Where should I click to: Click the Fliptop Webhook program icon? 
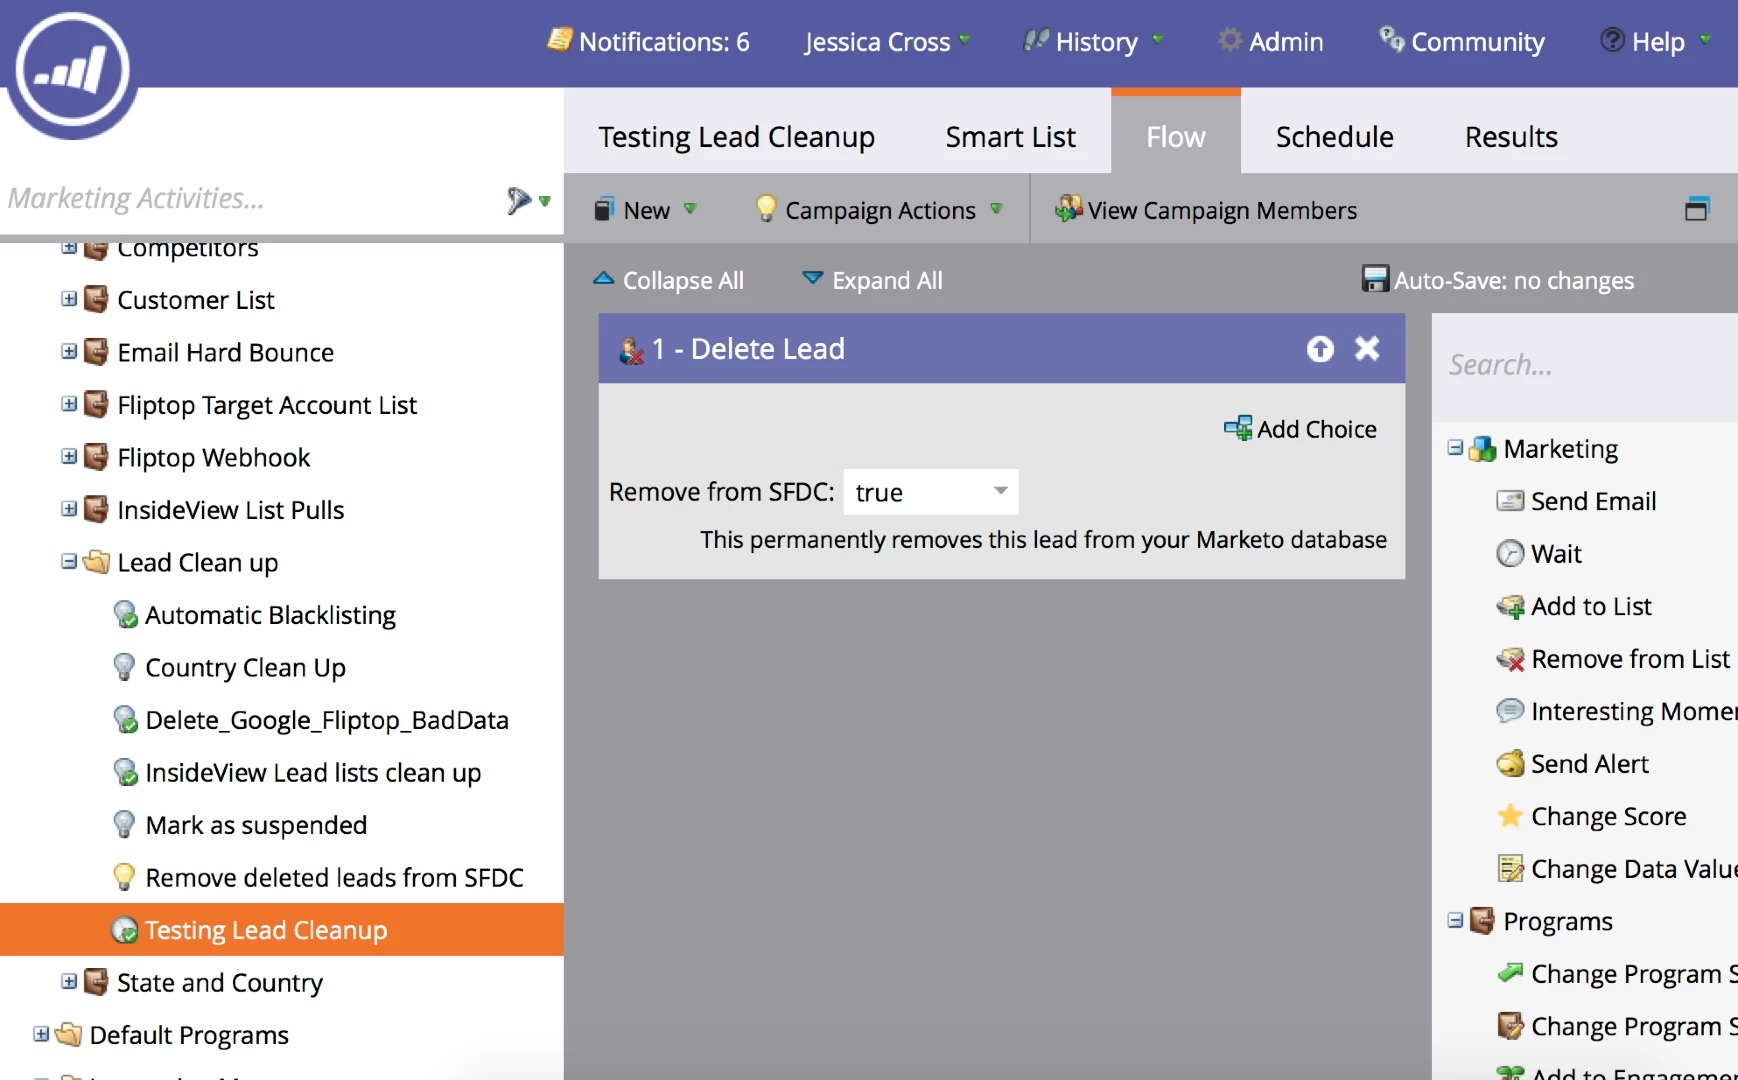(96, 457)
